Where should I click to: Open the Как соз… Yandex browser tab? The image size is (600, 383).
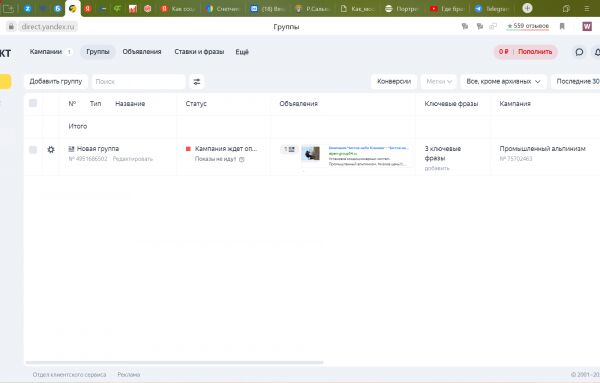coord(178,8)
